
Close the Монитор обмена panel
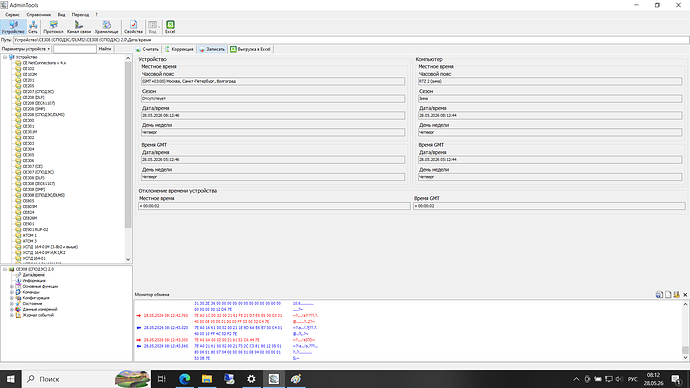pyautogui.click(x=685, y=295)
